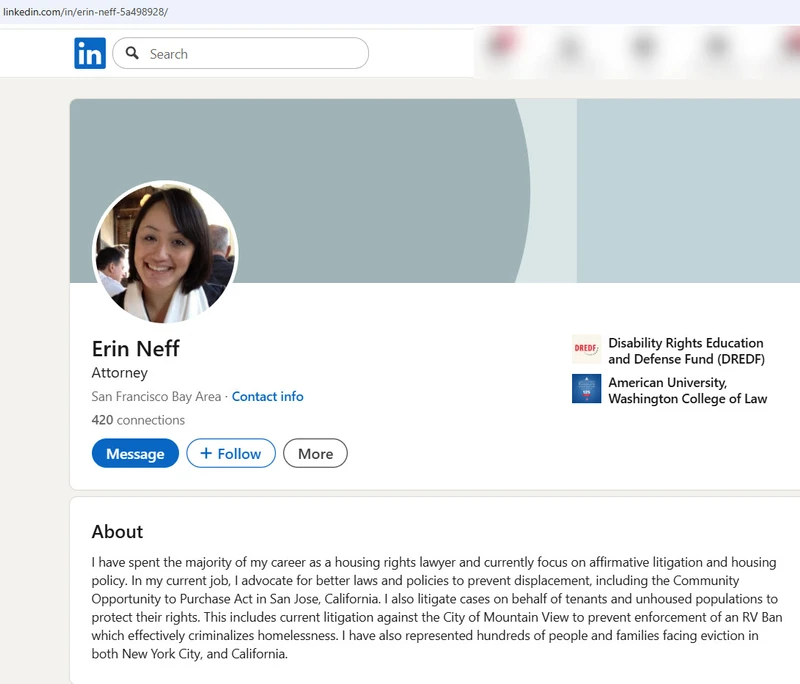Click the San Francisco Bay Area location
Screen dimensions: 800x684
156,396
